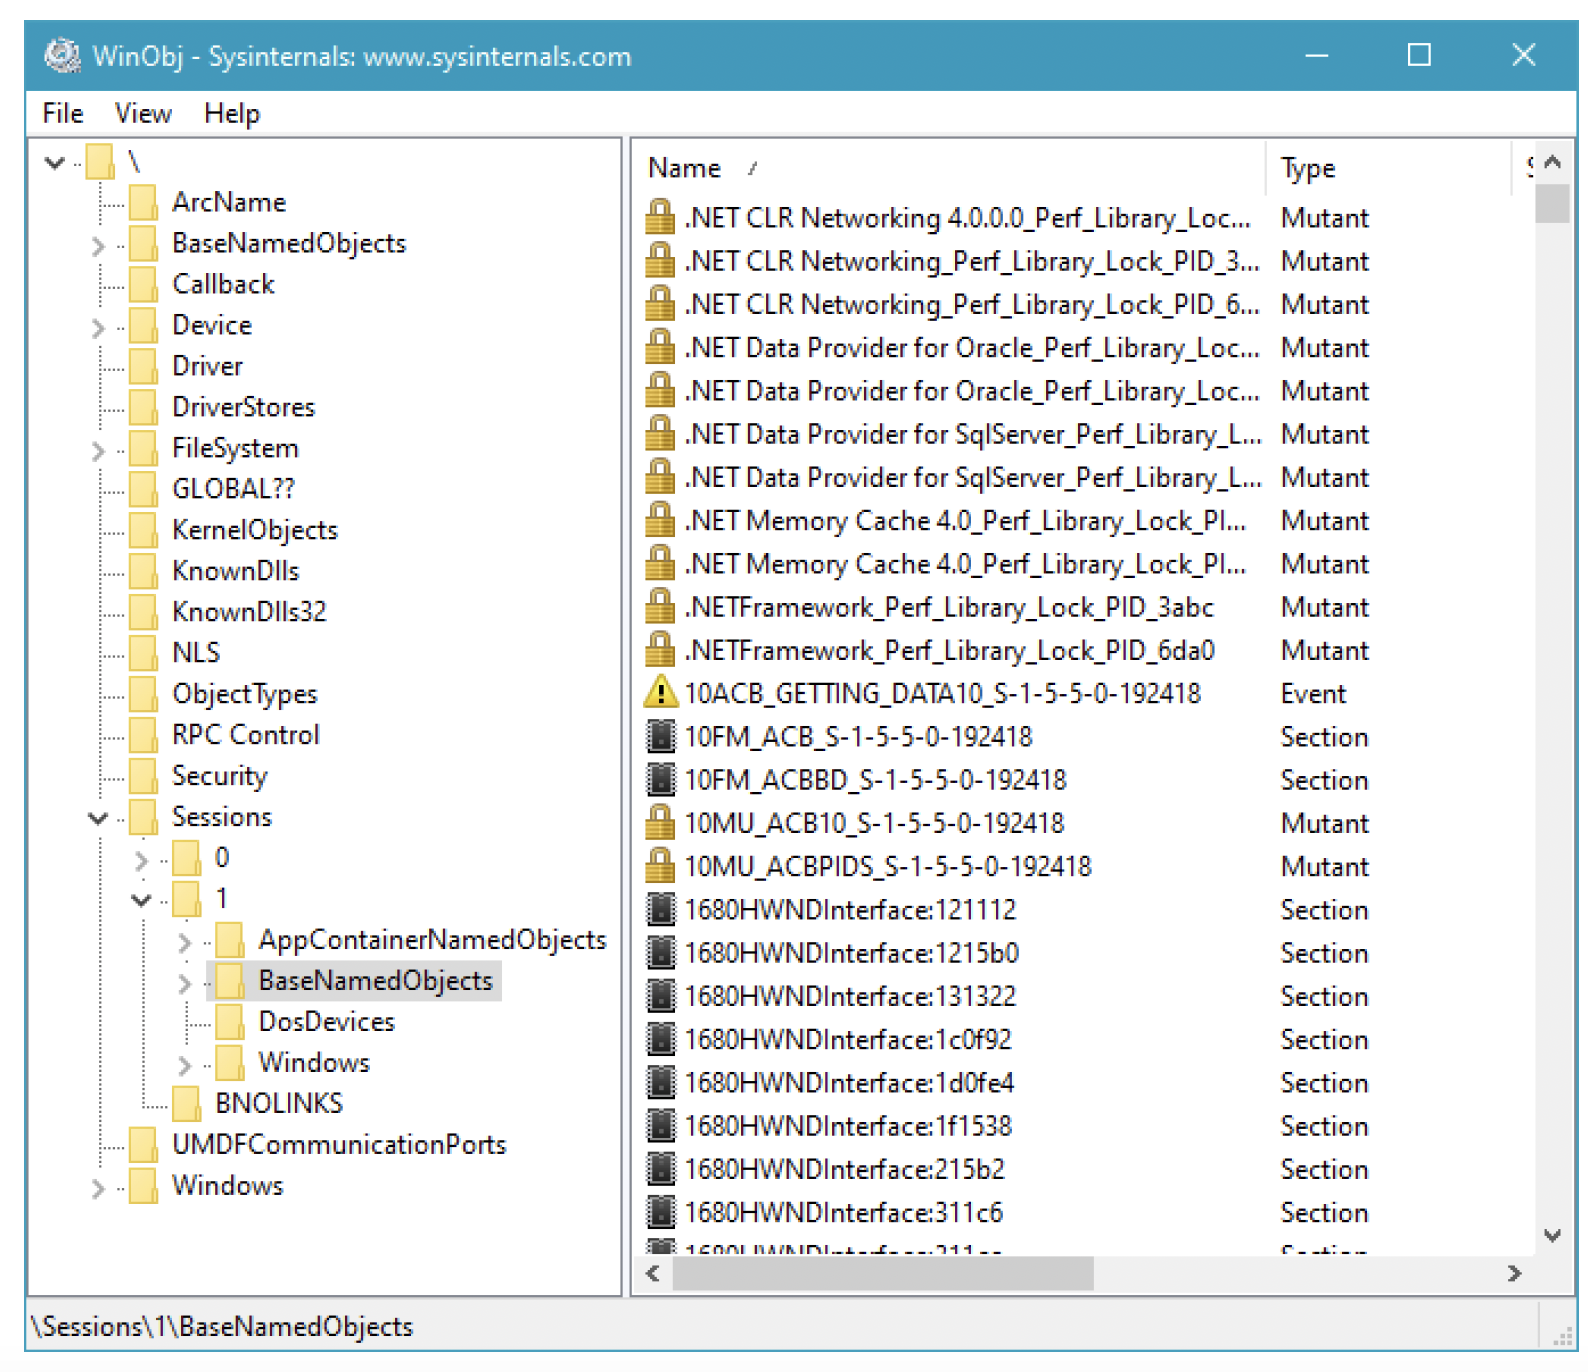Select the 1680HWNDInterface:215b2 row
This screenshot has width=1588, height=1372.
pyautogui.click(x=1083, y=1169)
